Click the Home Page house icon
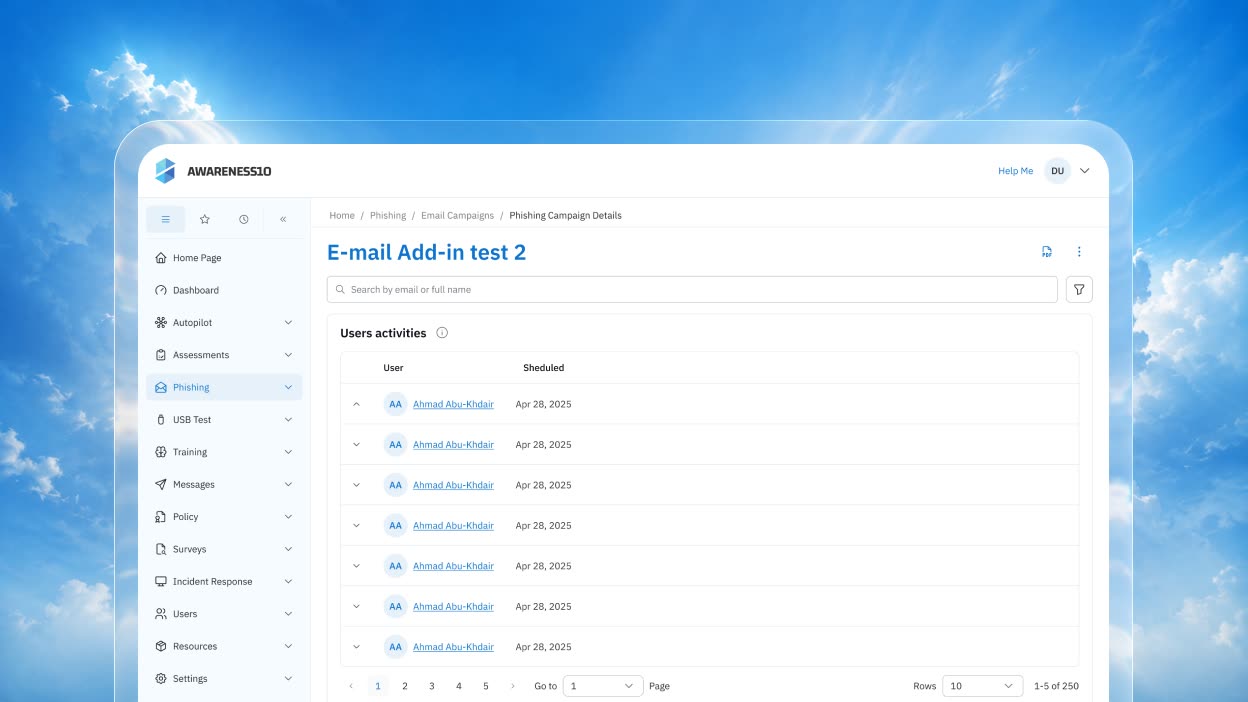The width and height of the screenshot is (1248, 702). point(161,258)
